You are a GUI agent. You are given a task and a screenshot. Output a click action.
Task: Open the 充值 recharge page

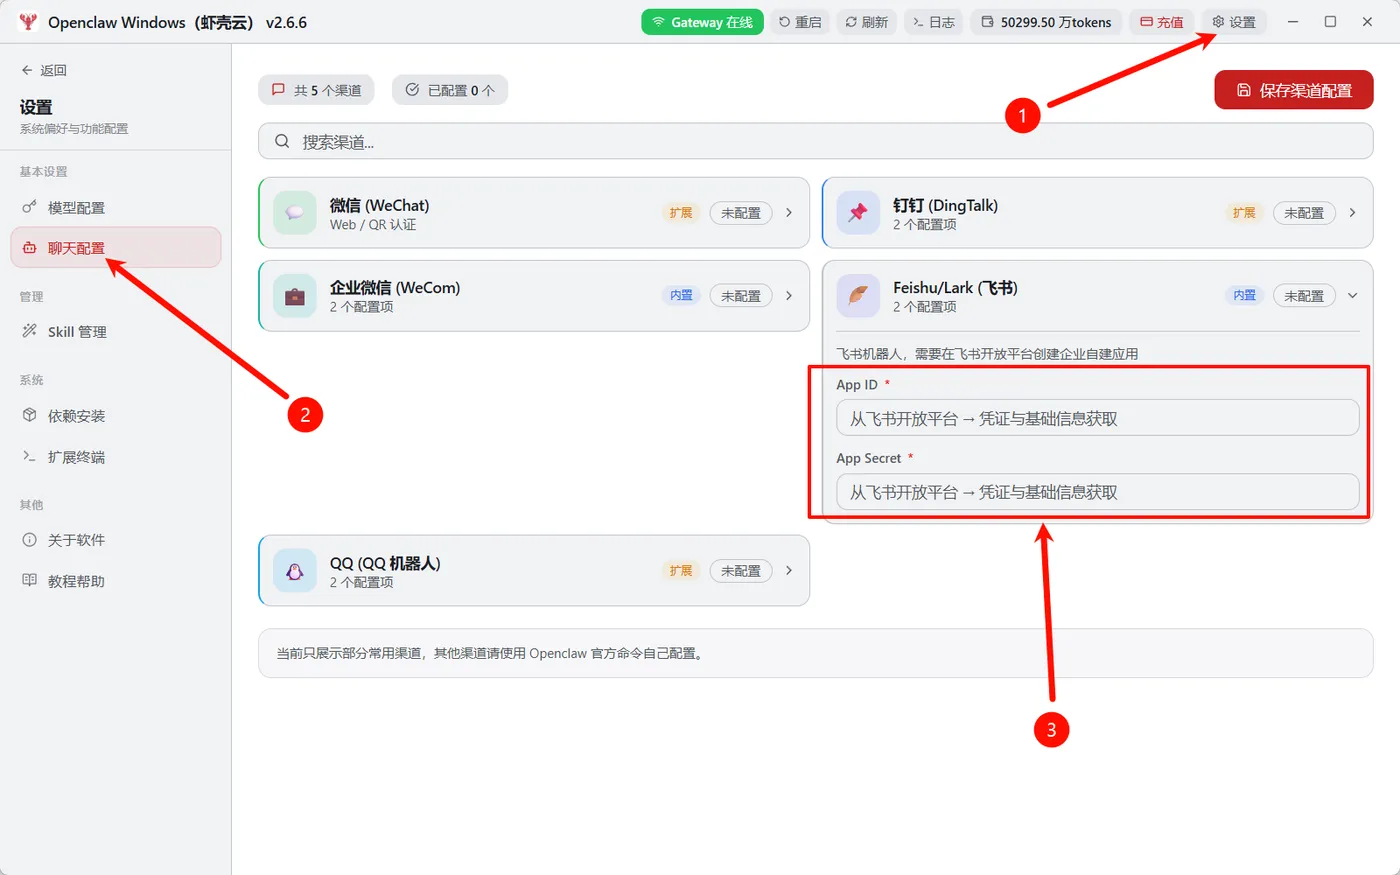(x=1162, y=22)
